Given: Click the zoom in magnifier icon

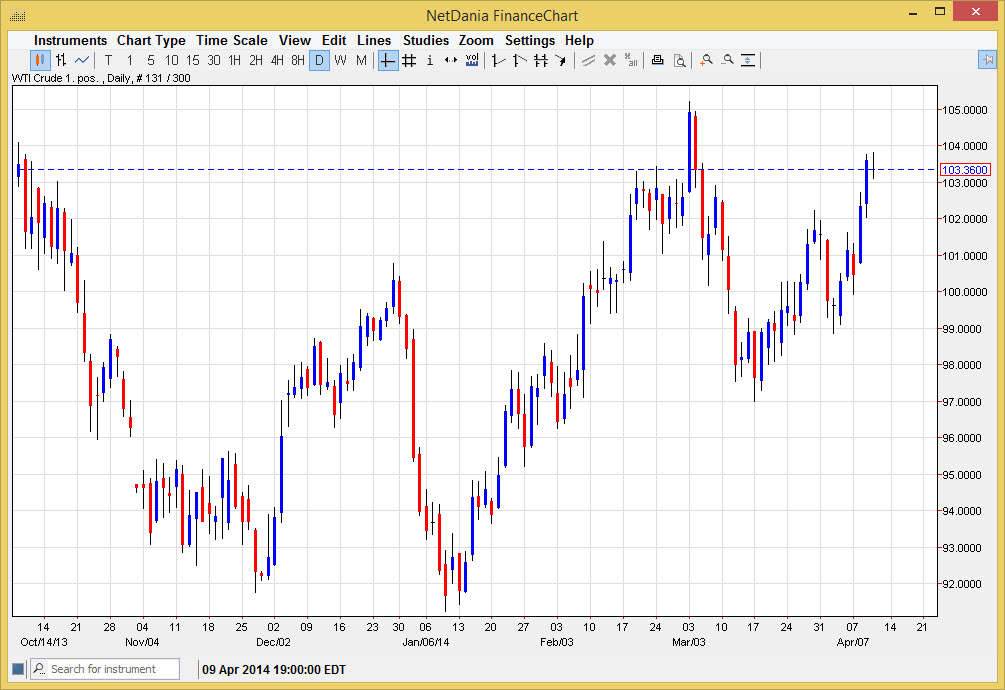Looking at the screenshot, I should point(706,60).
